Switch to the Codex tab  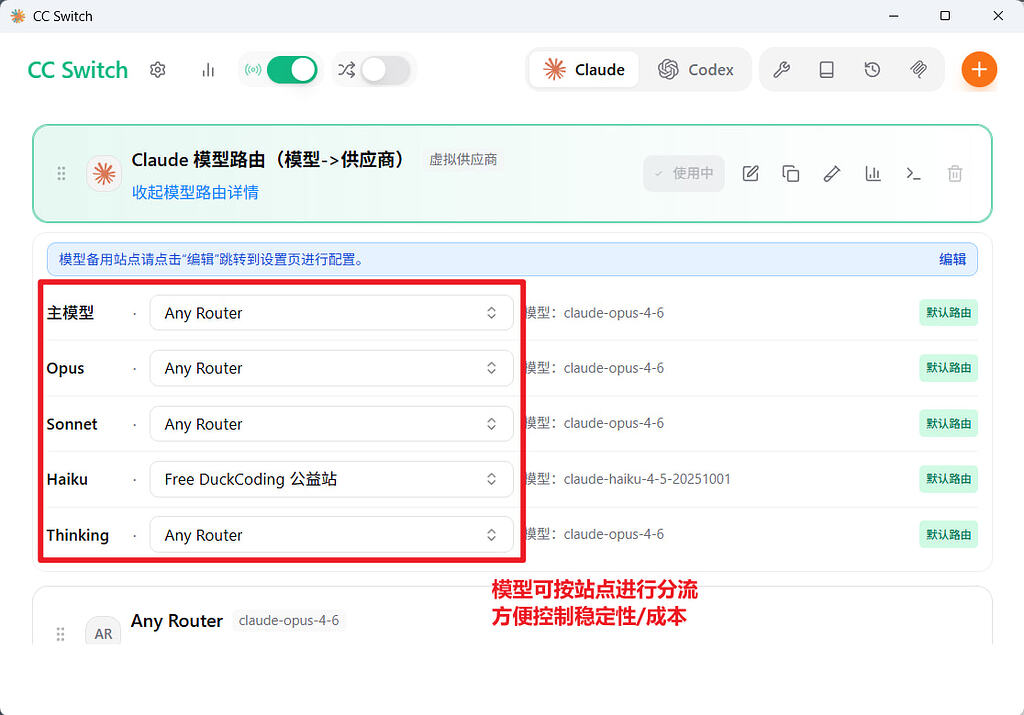pos(696,69)
